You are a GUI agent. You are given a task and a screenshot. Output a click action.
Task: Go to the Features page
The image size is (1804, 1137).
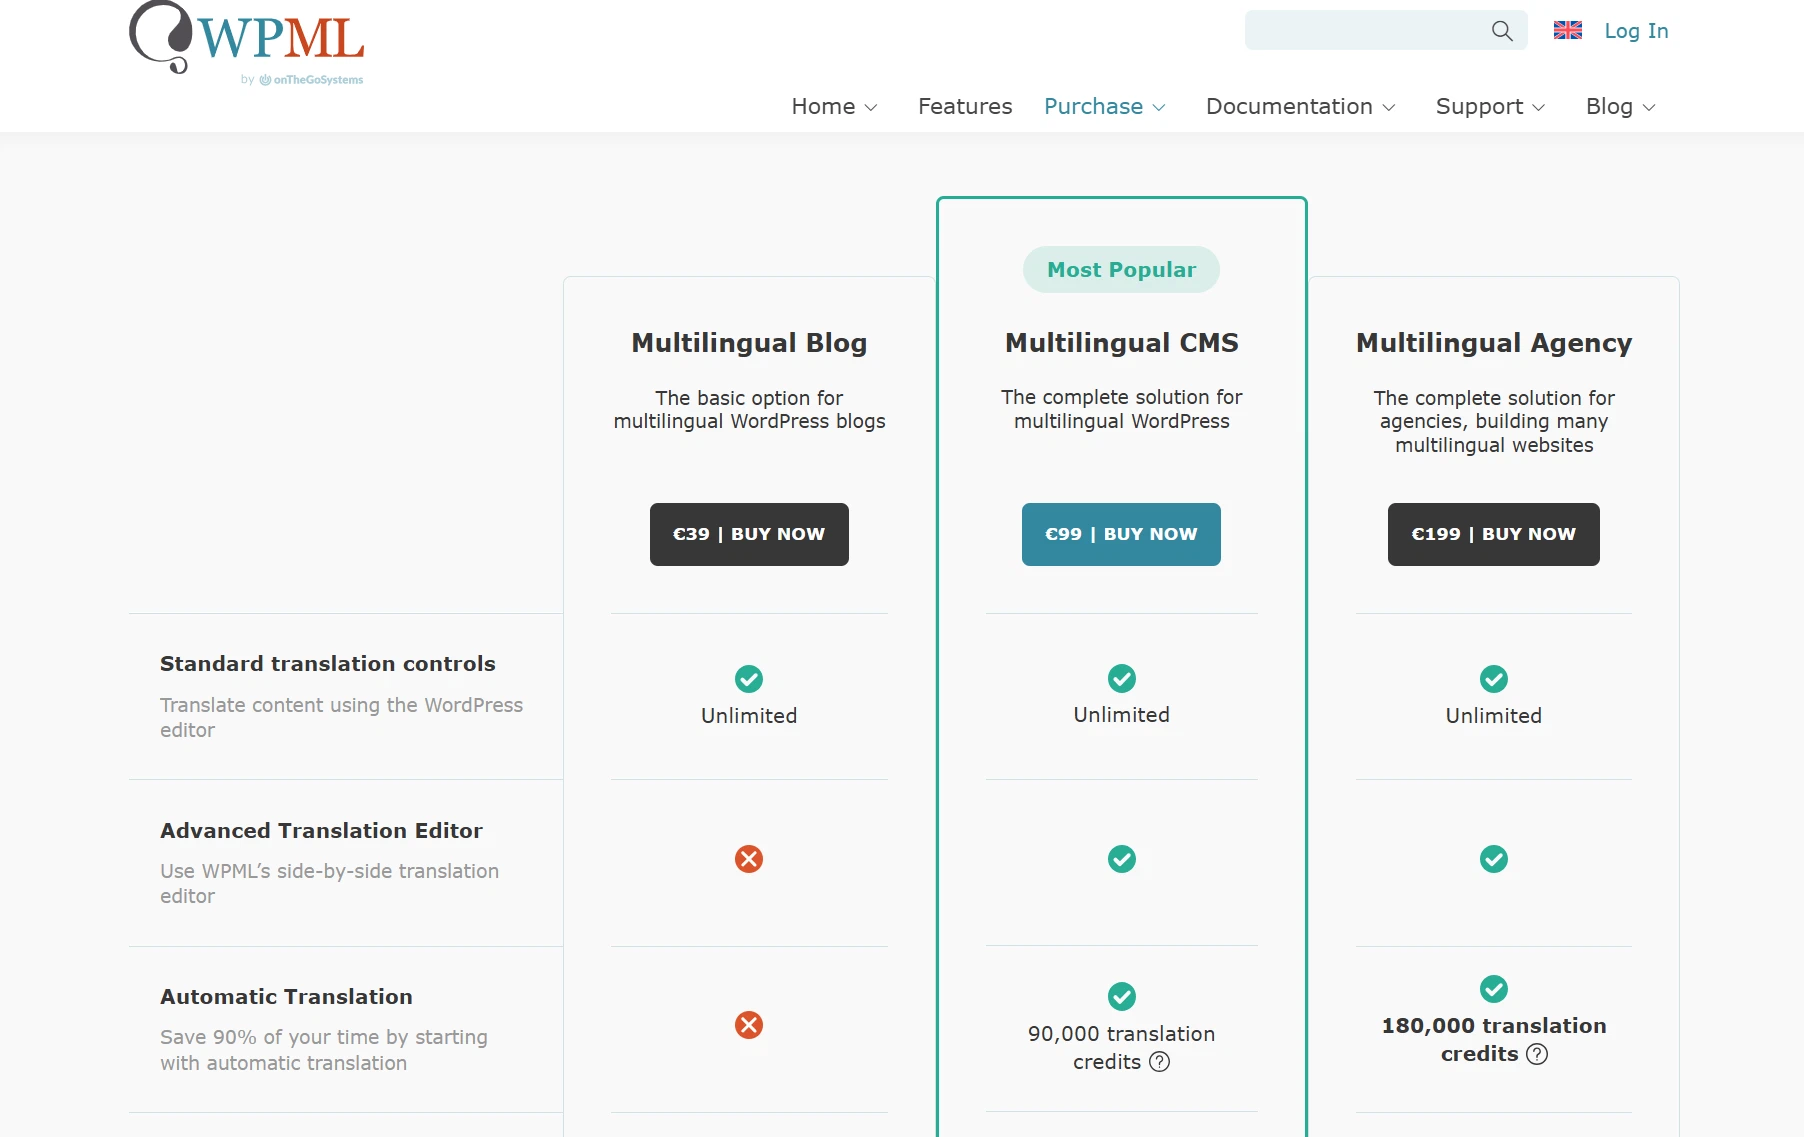[x=965, y=106]
